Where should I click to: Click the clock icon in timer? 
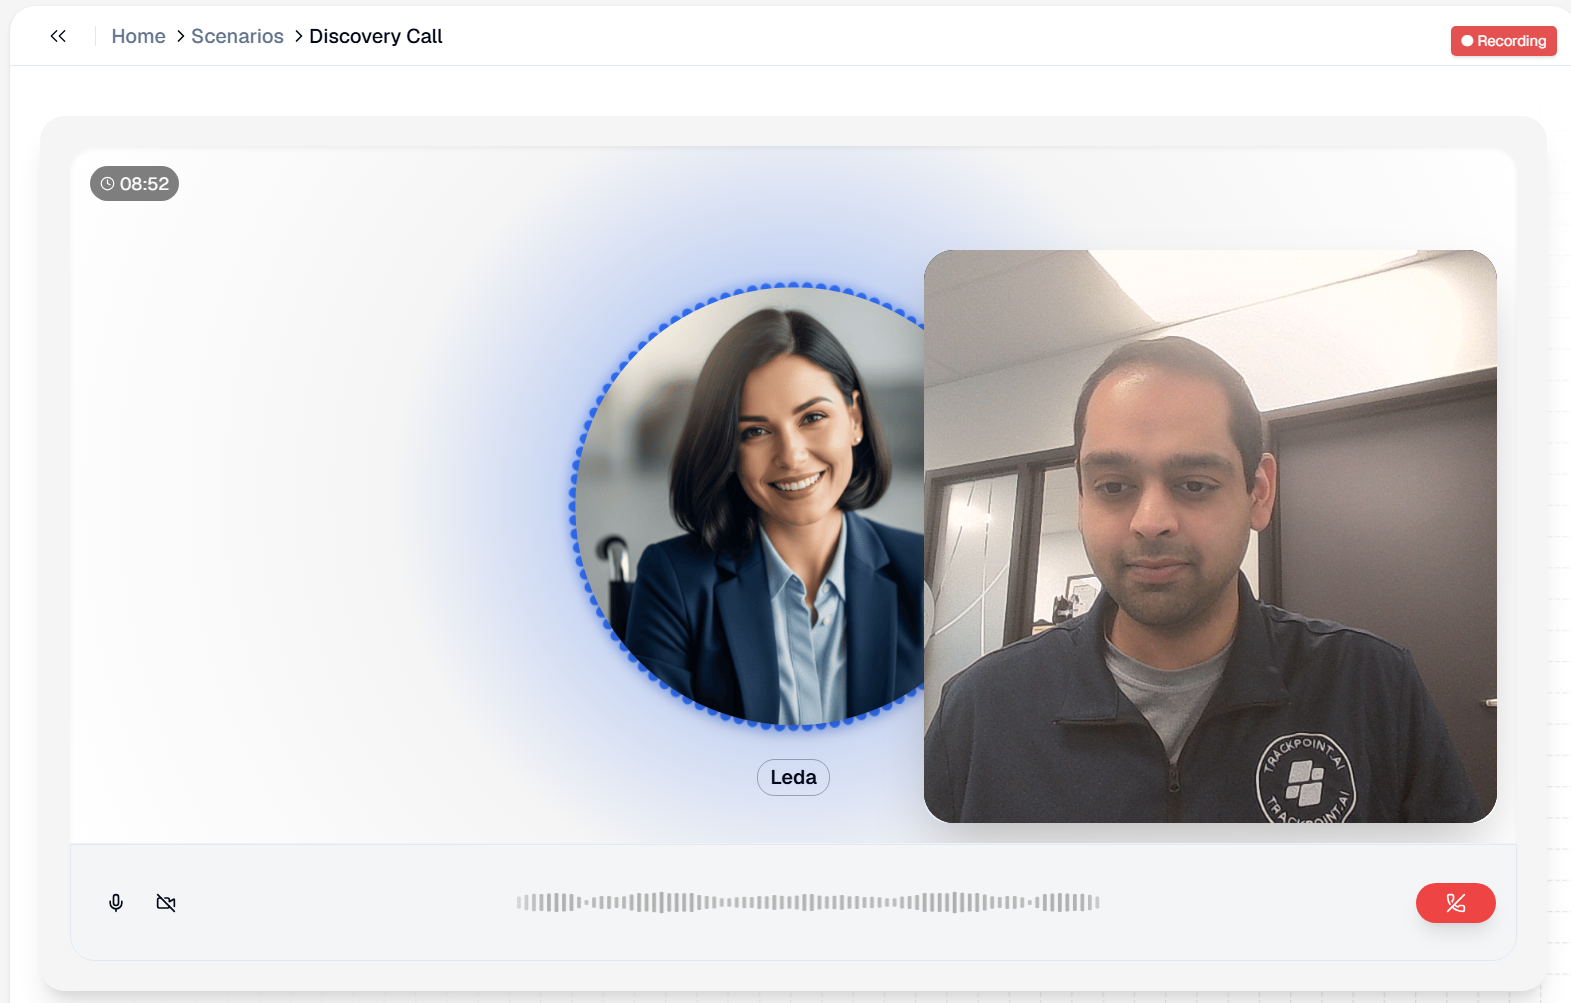click(x=107, y=184)
